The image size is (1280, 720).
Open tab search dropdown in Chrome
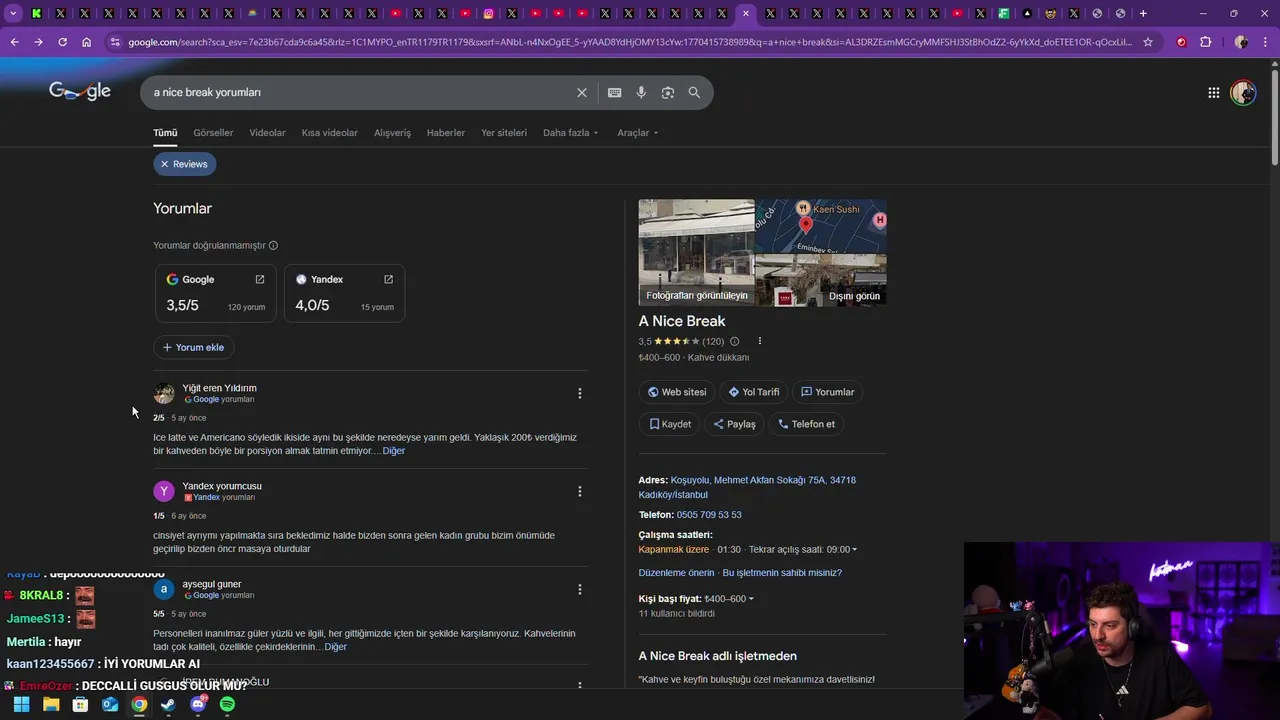12,13
